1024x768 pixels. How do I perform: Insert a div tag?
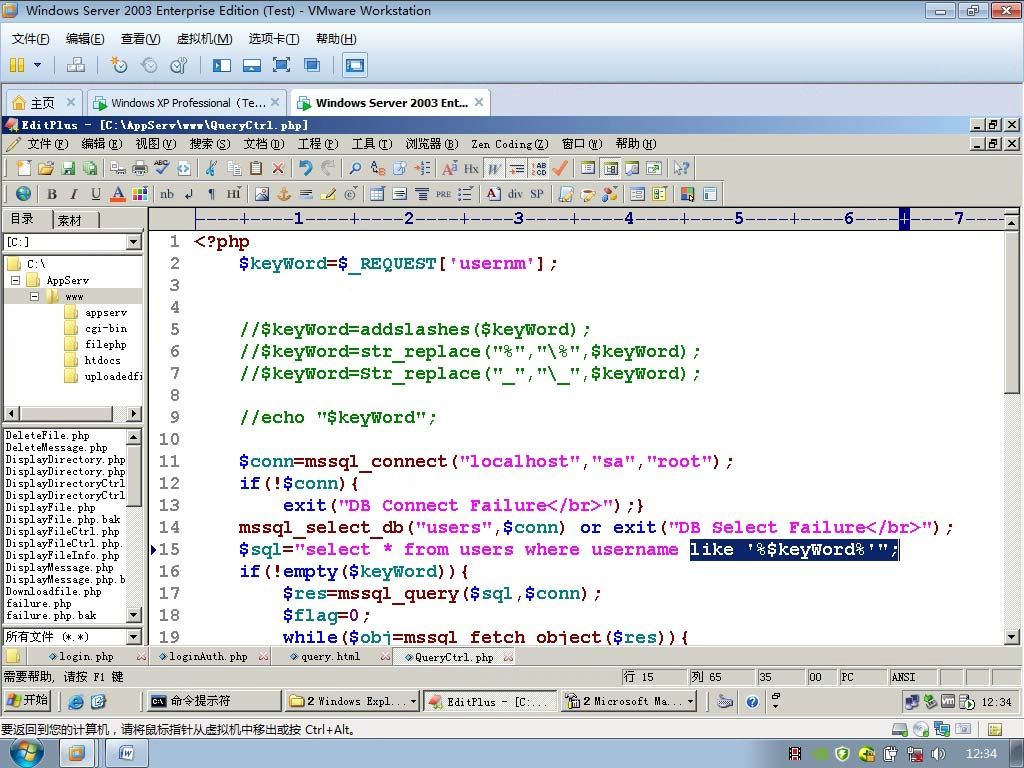coord(515,194)
